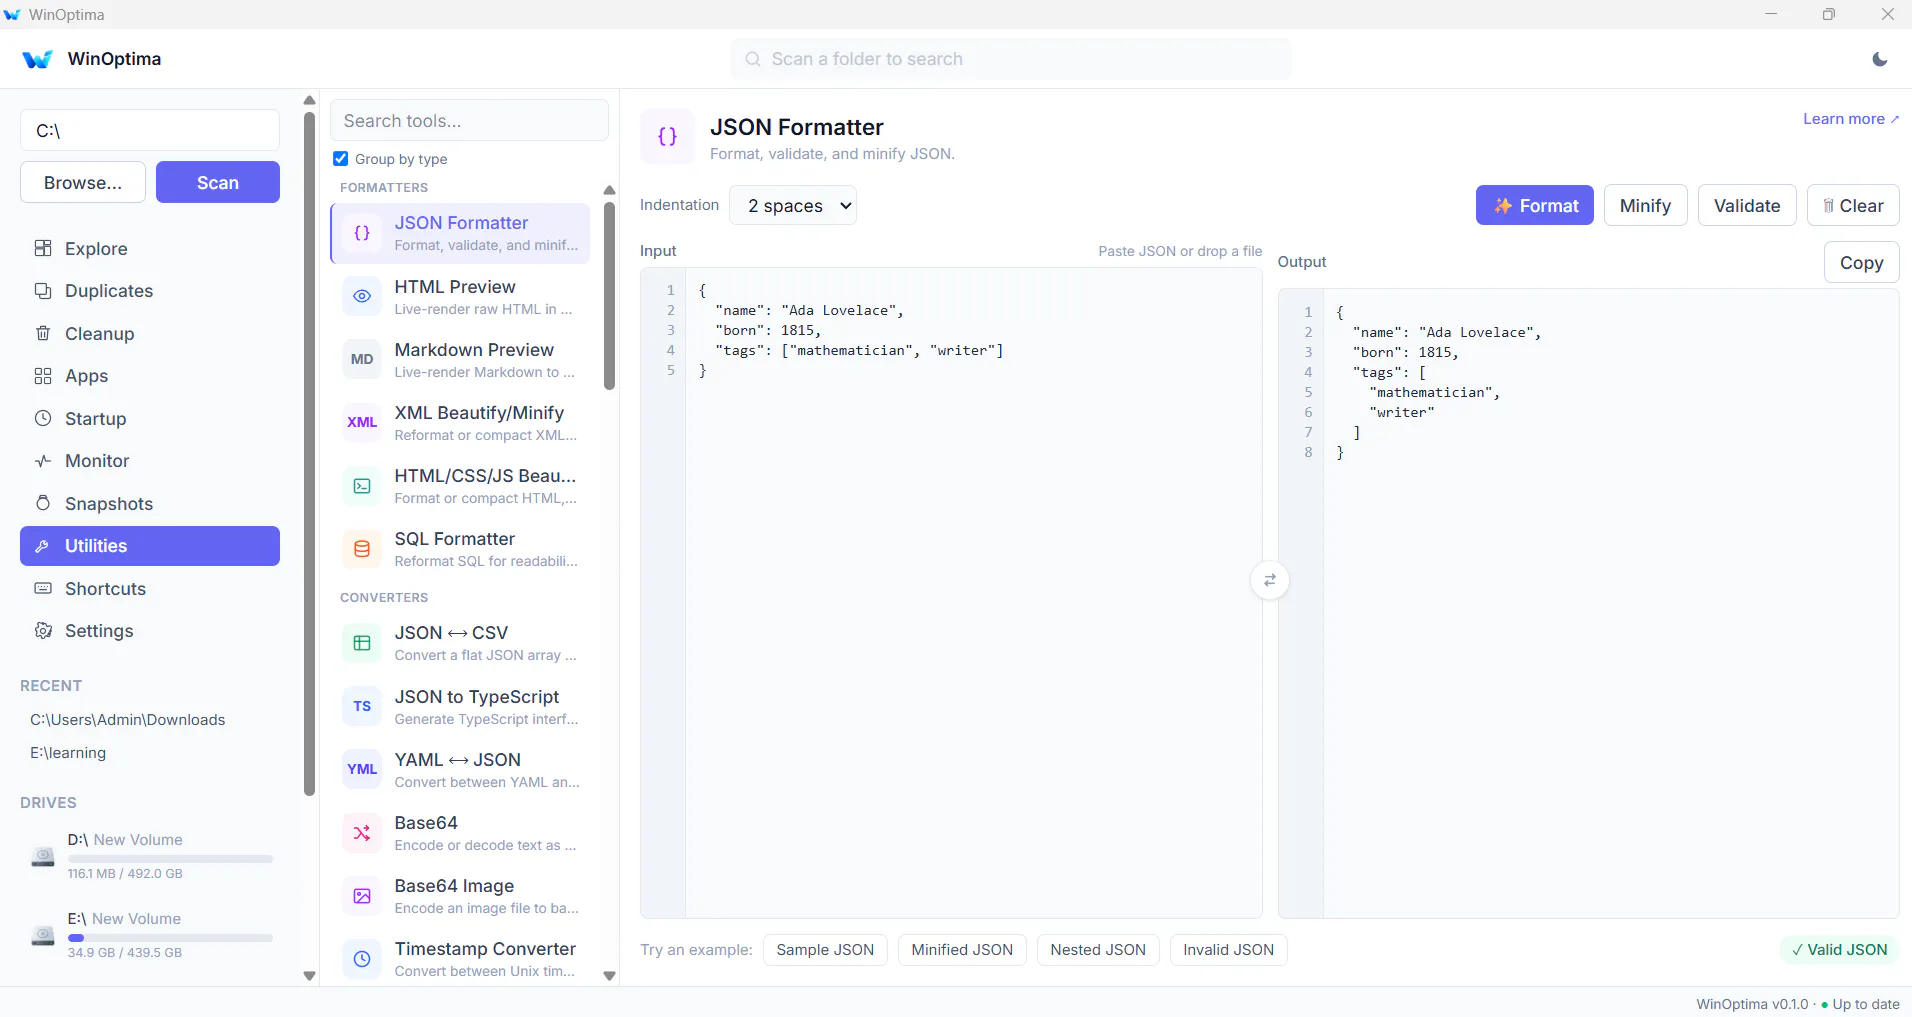The height and width of the screenshot is (1017, 1912).
Task: Click tool list scroll up arrow
Action: click(609, 190)
